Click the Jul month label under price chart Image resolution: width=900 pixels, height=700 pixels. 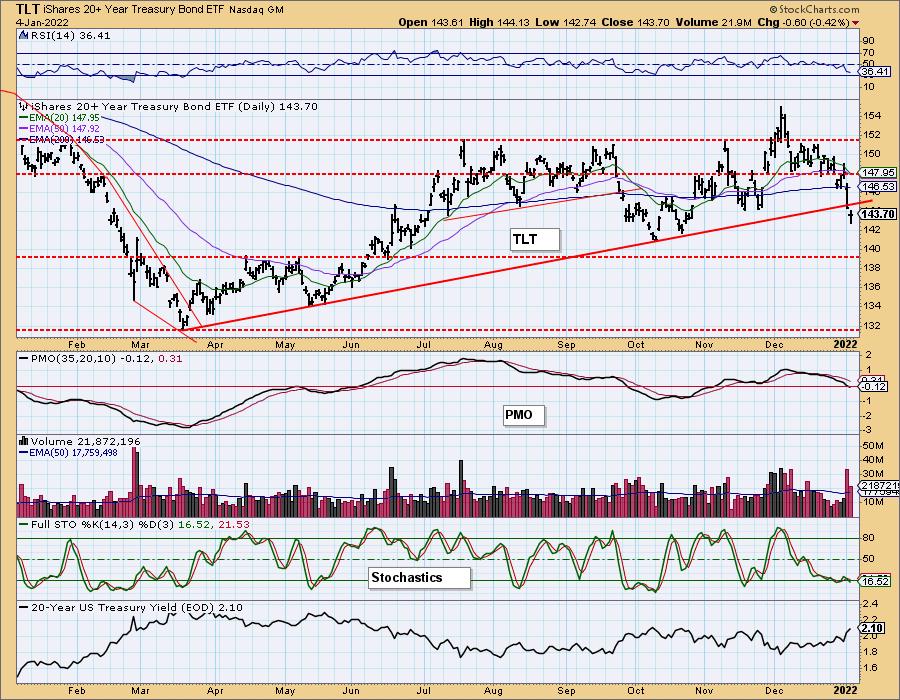pyautogui.click(x=424, y=345)
